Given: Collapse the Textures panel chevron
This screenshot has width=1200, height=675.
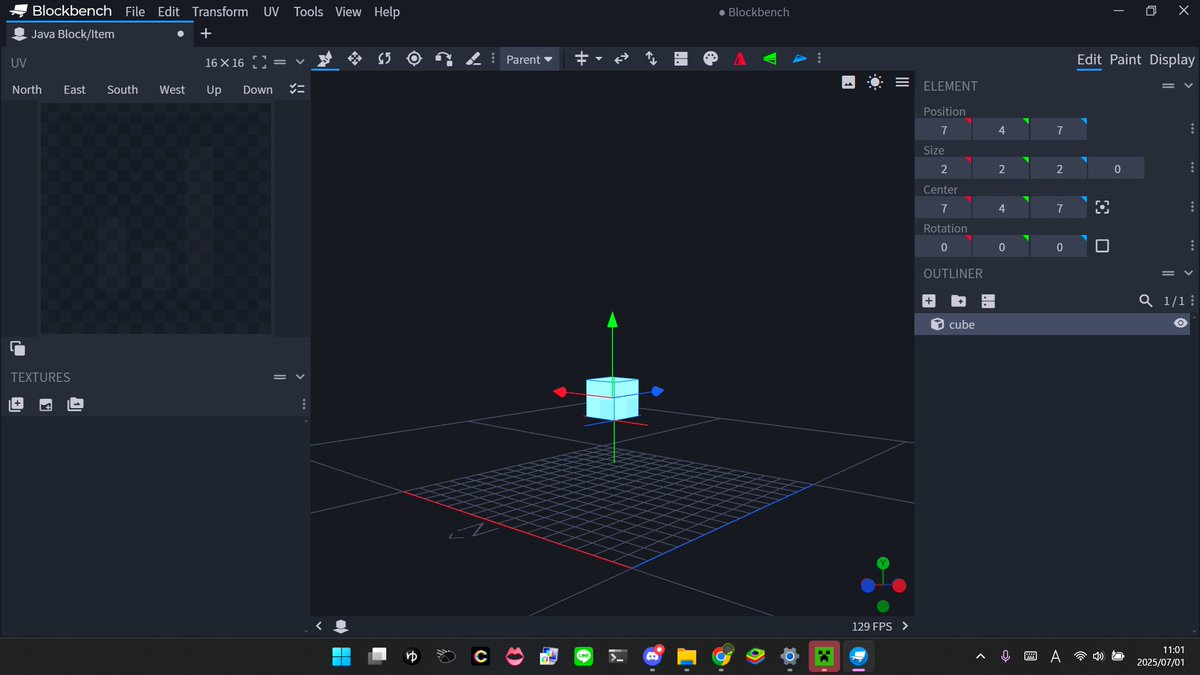Looking at the screenshot, I should coord(300,377).
